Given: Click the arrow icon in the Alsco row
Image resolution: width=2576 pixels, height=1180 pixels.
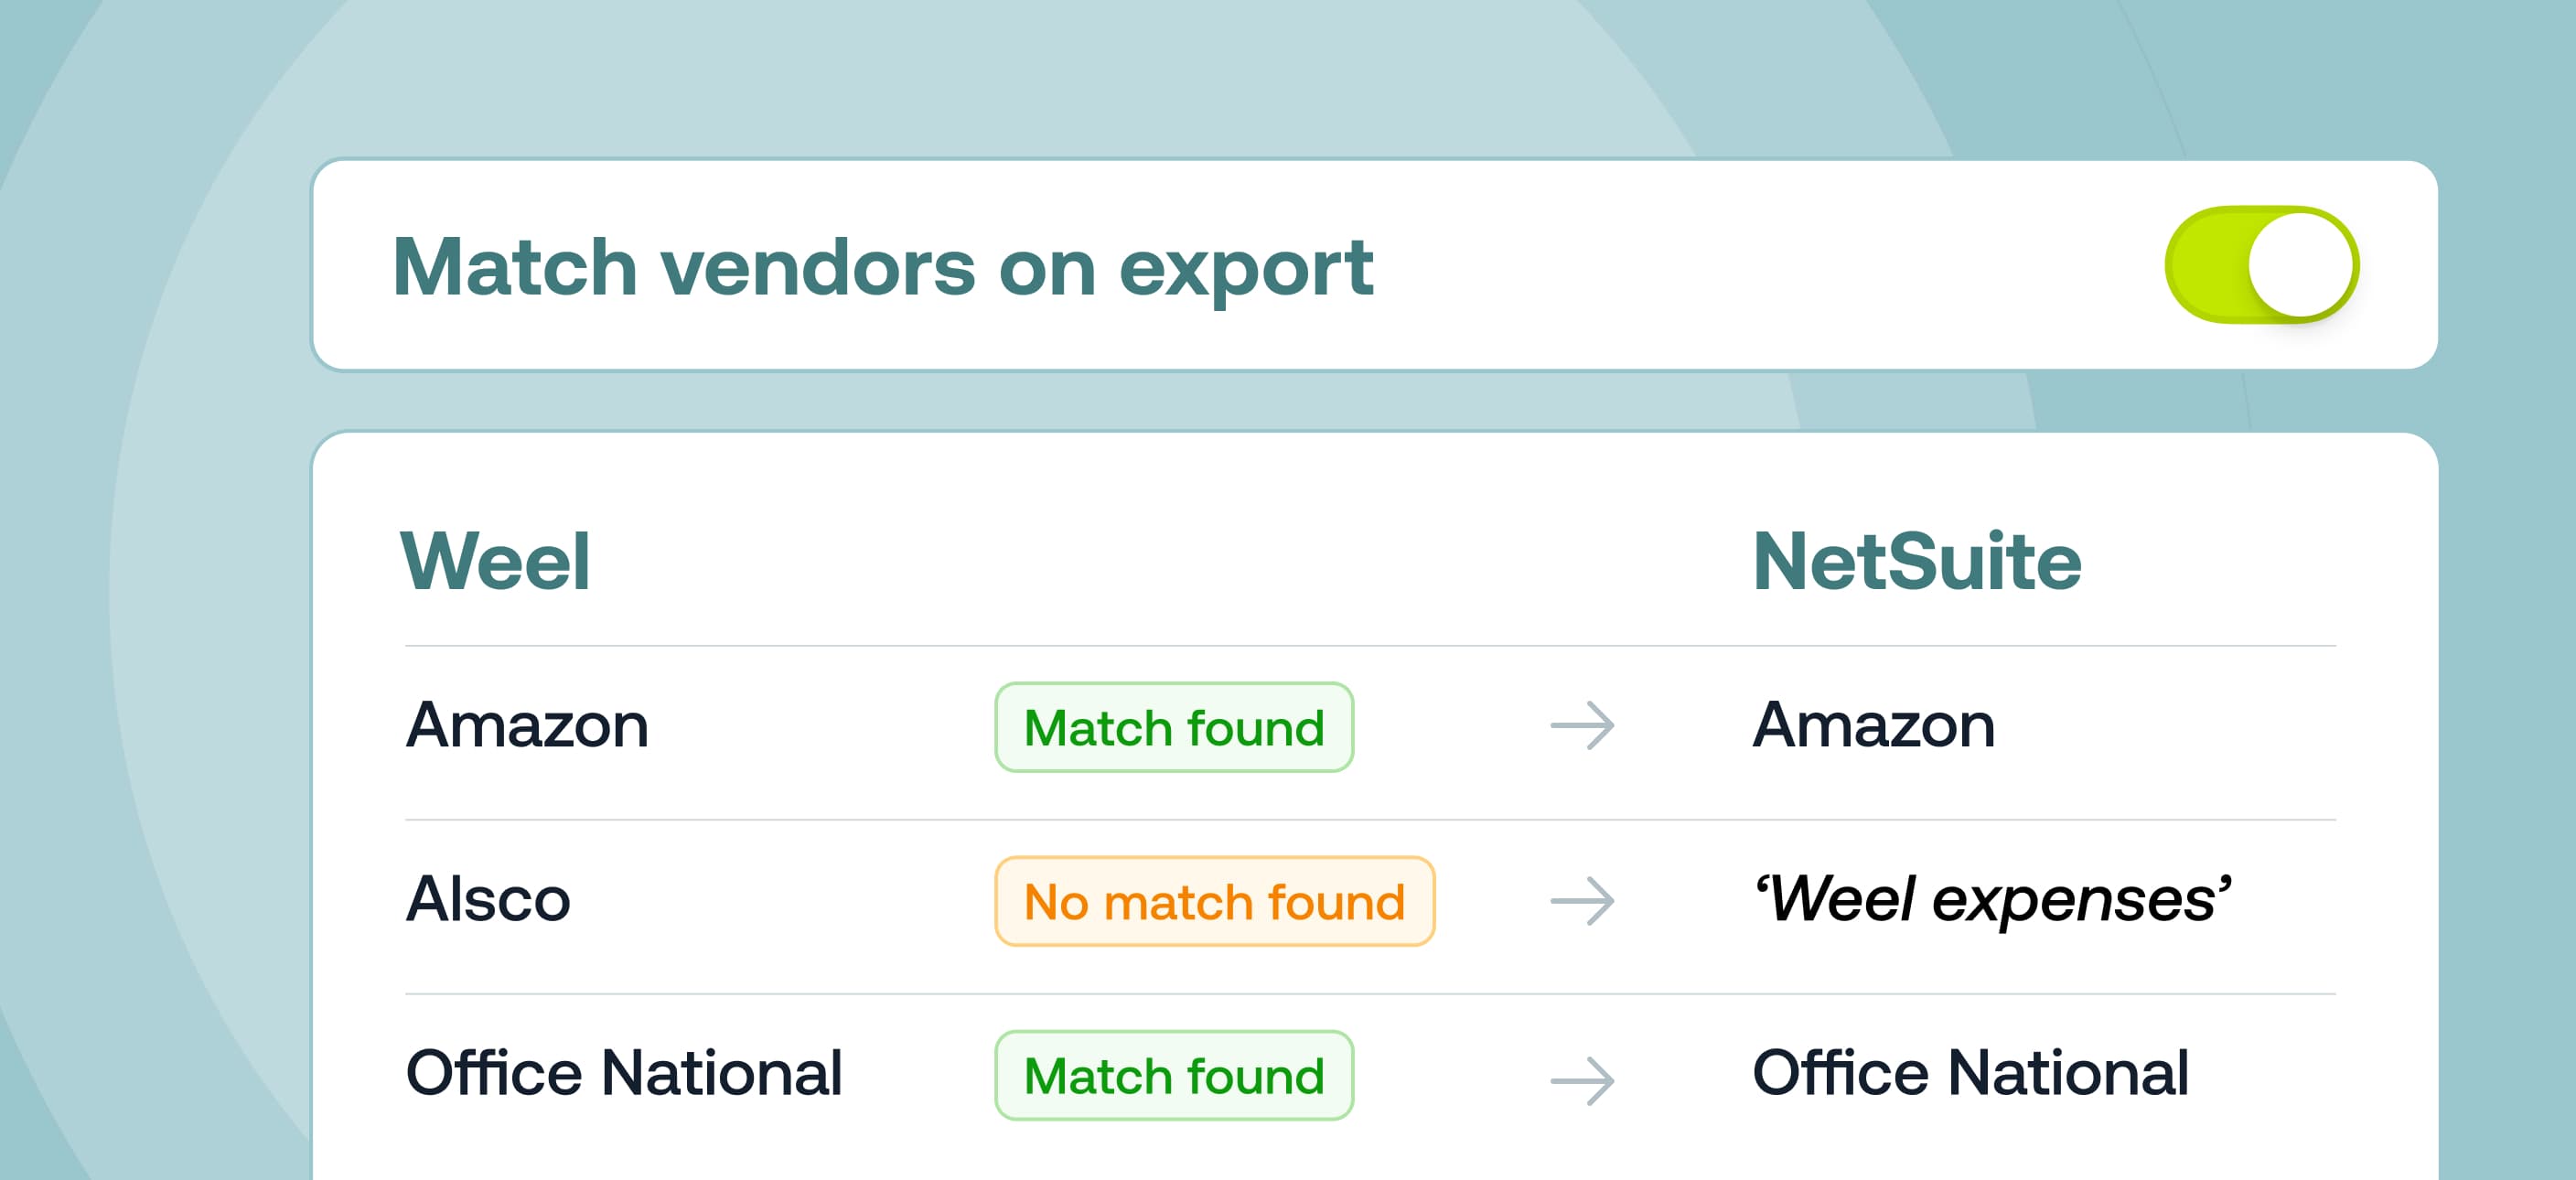Looking at the screenshot, I should pos(1582,901).
